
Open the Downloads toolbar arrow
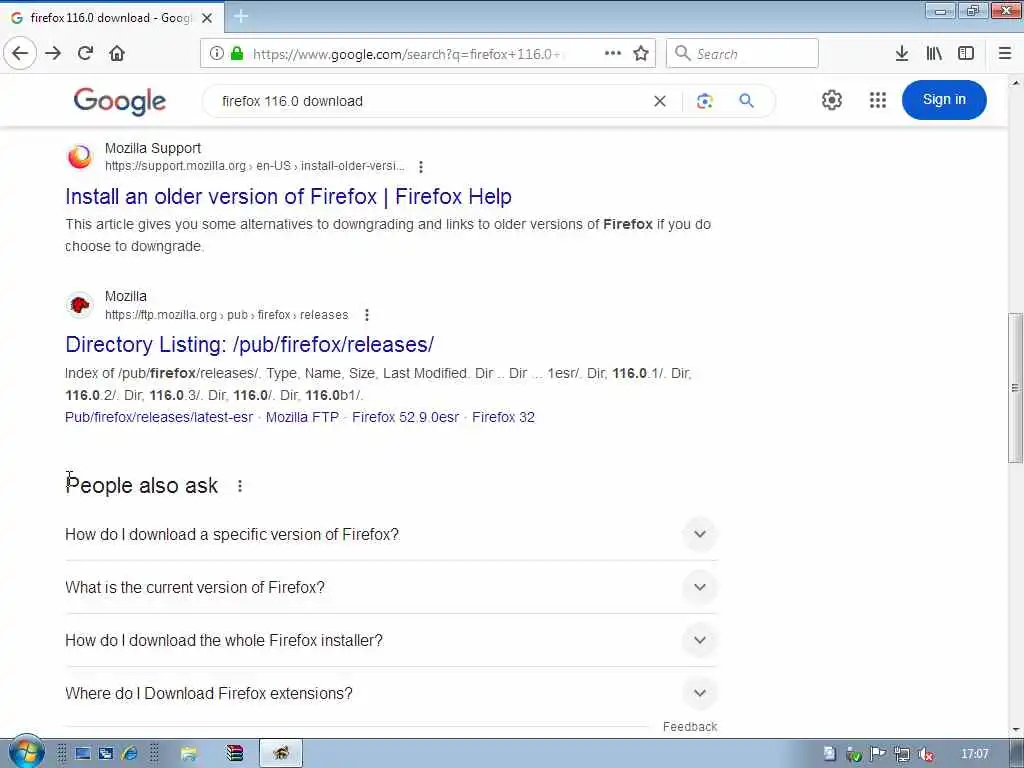click(x=901, y=54)
